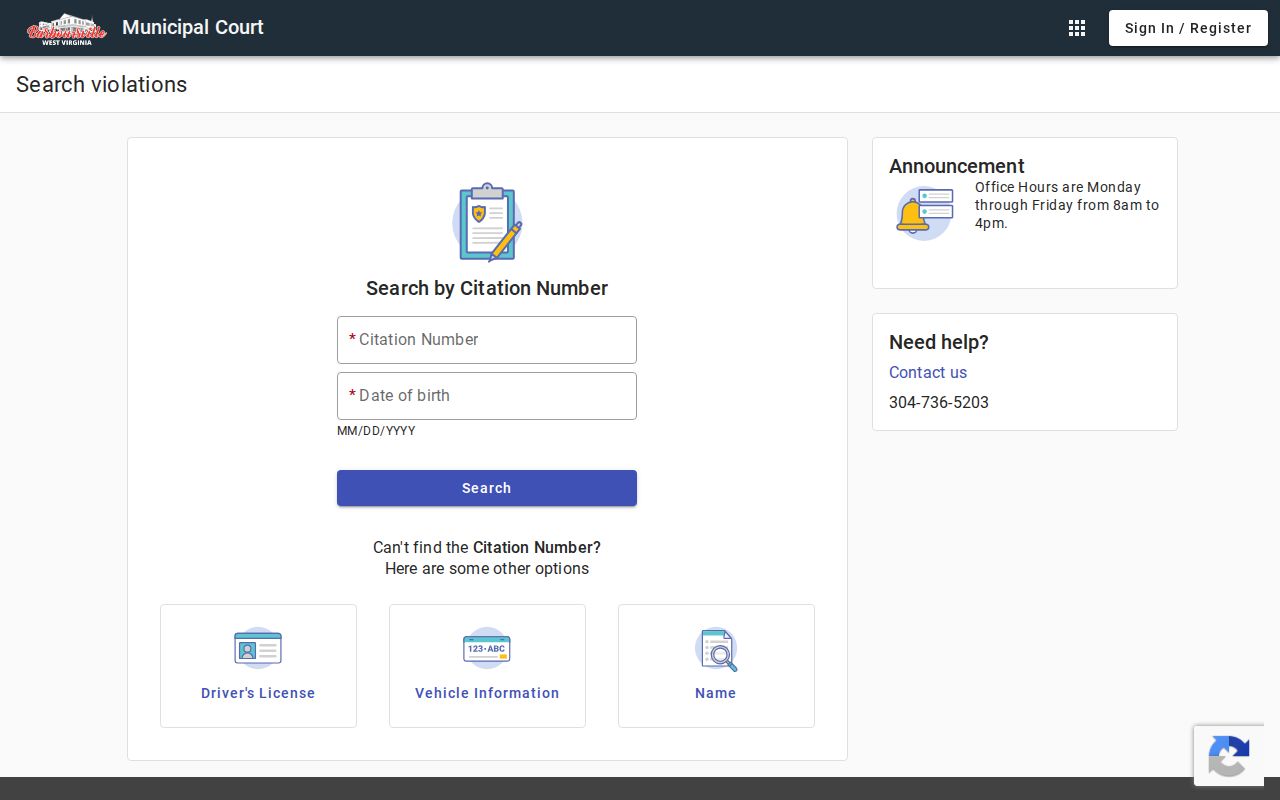Click "Here are some other options" text
Image resolution: width=1280 pixels, height=800 pixels.
coord(487,568)
